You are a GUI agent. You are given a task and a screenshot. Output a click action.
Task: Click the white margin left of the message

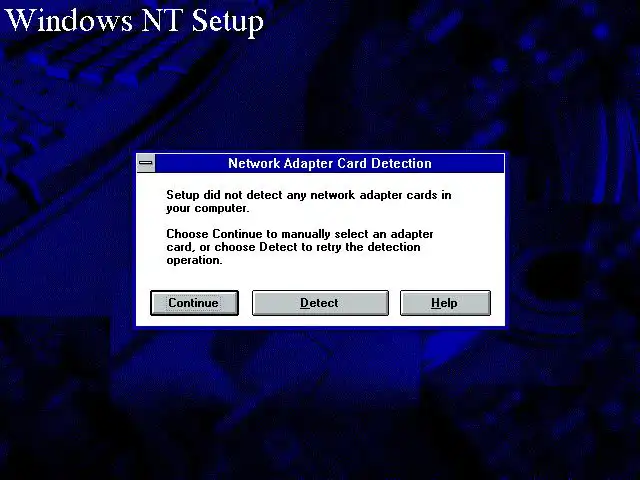coord(151,227)
